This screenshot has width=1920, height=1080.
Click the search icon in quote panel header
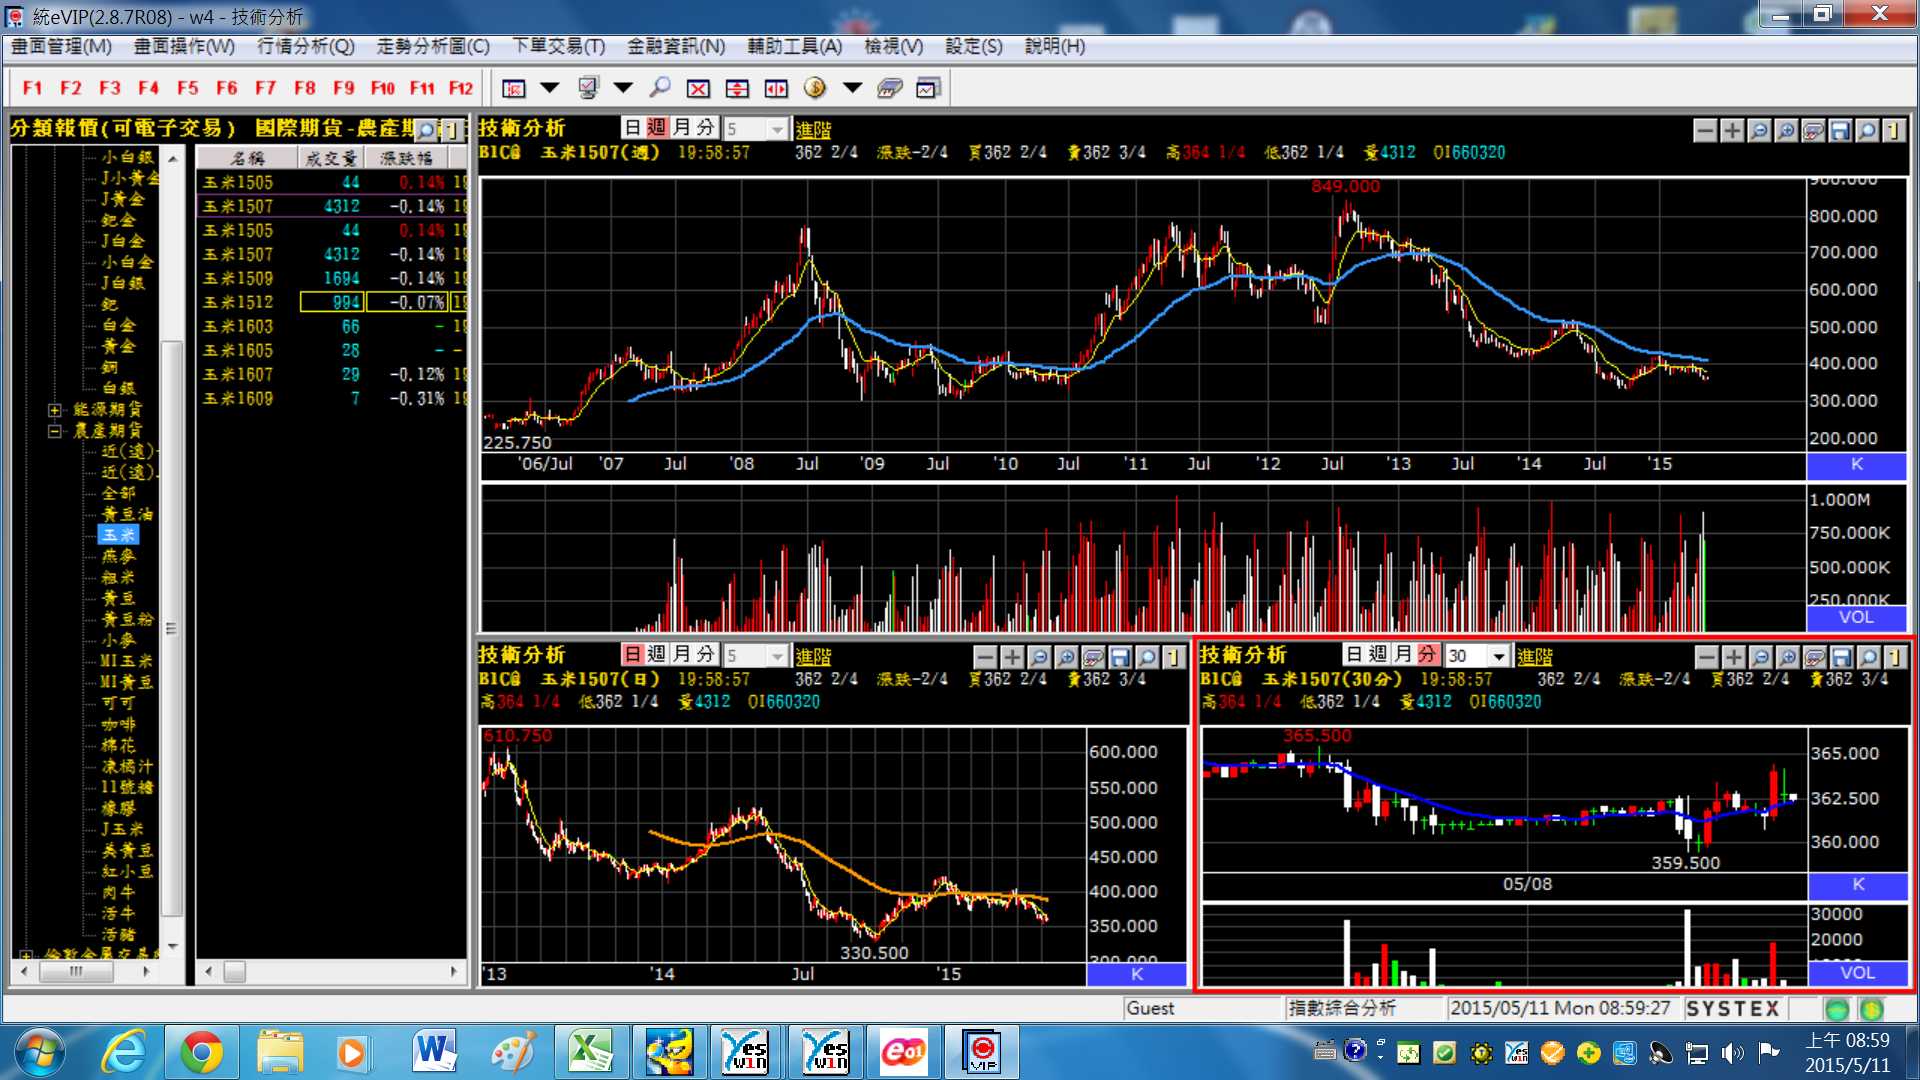427,130
